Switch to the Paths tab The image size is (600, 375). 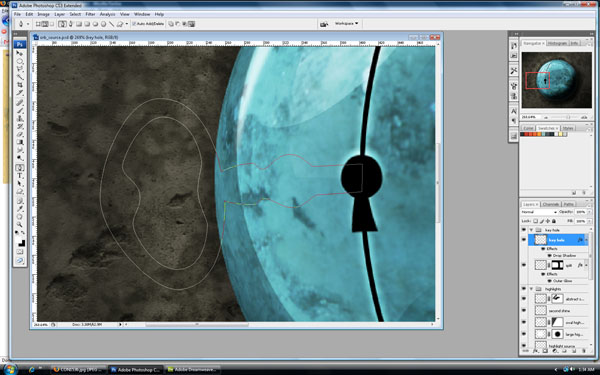[x=569, y=204]
